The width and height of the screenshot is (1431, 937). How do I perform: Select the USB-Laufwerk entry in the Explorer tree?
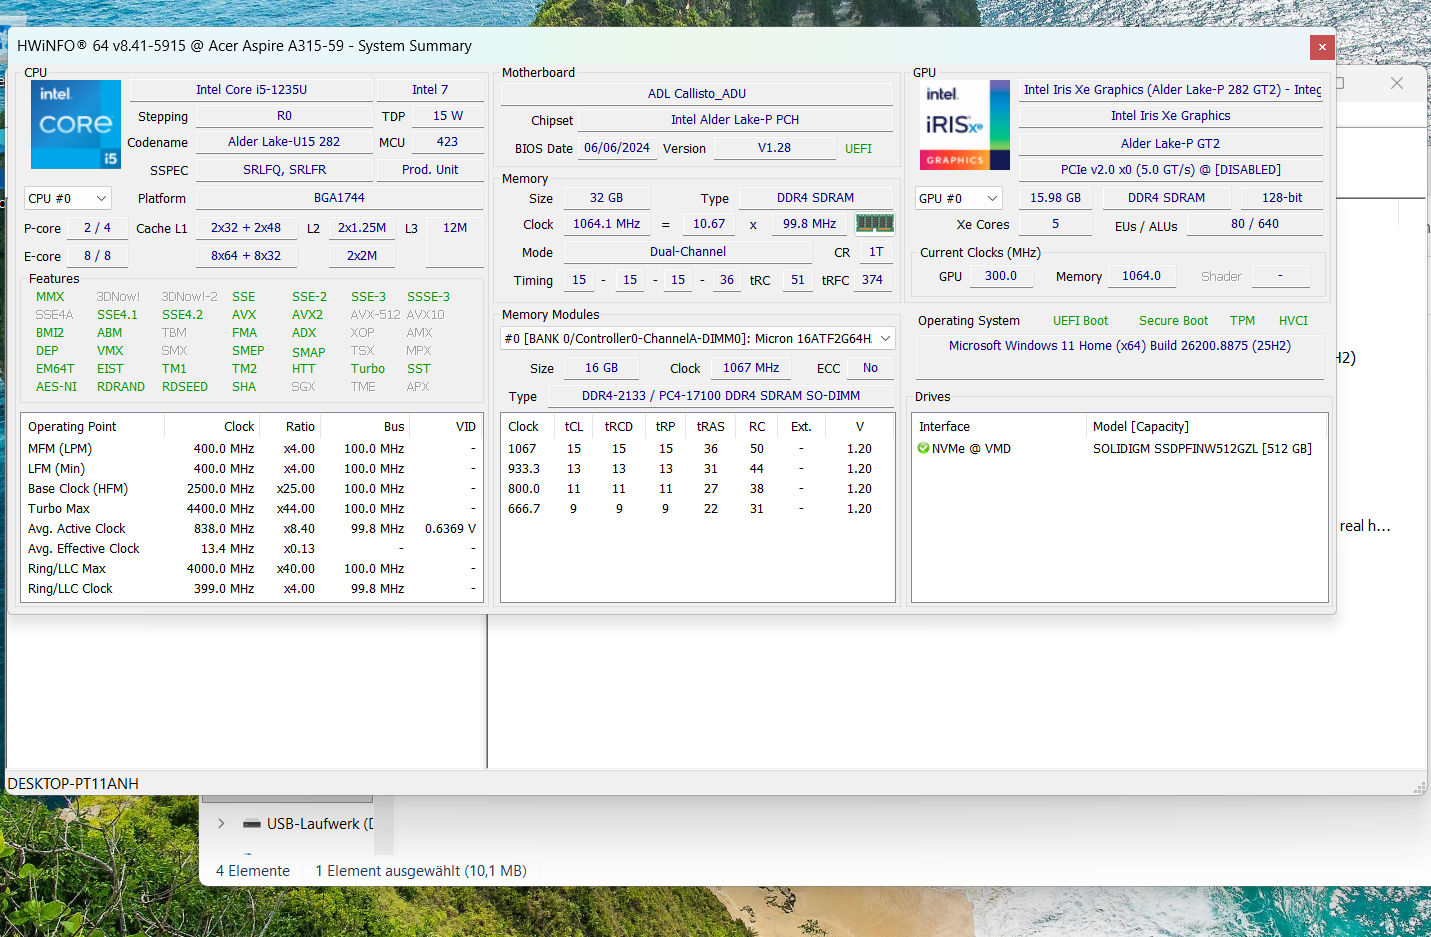(320, 824)
